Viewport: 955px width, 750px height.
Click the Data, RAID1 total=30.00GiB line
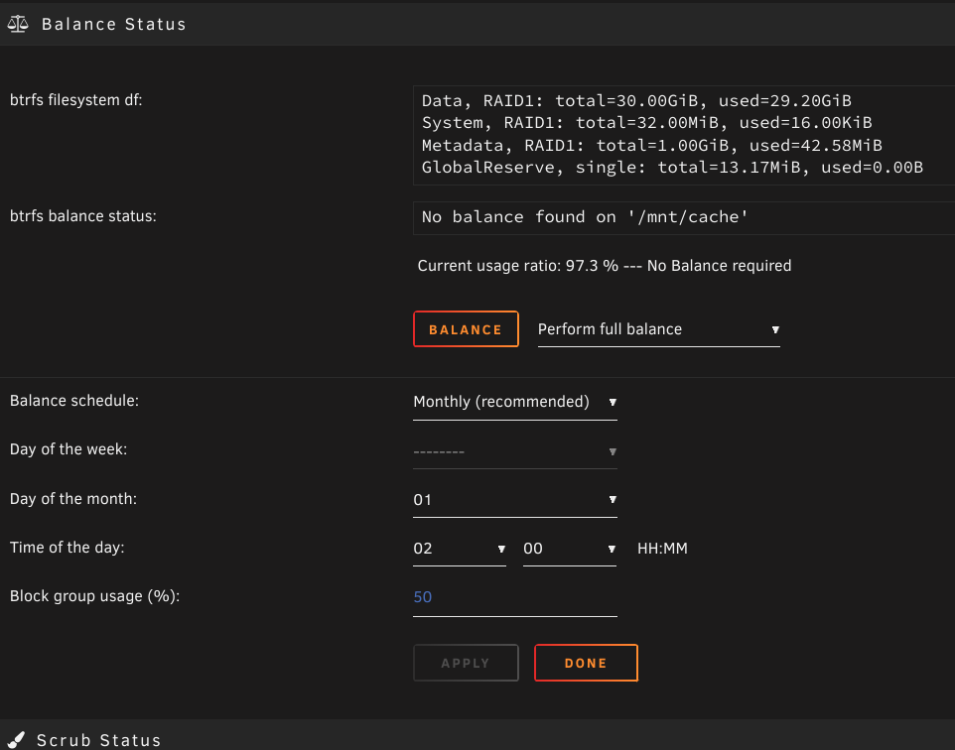(x=636, y=101)
